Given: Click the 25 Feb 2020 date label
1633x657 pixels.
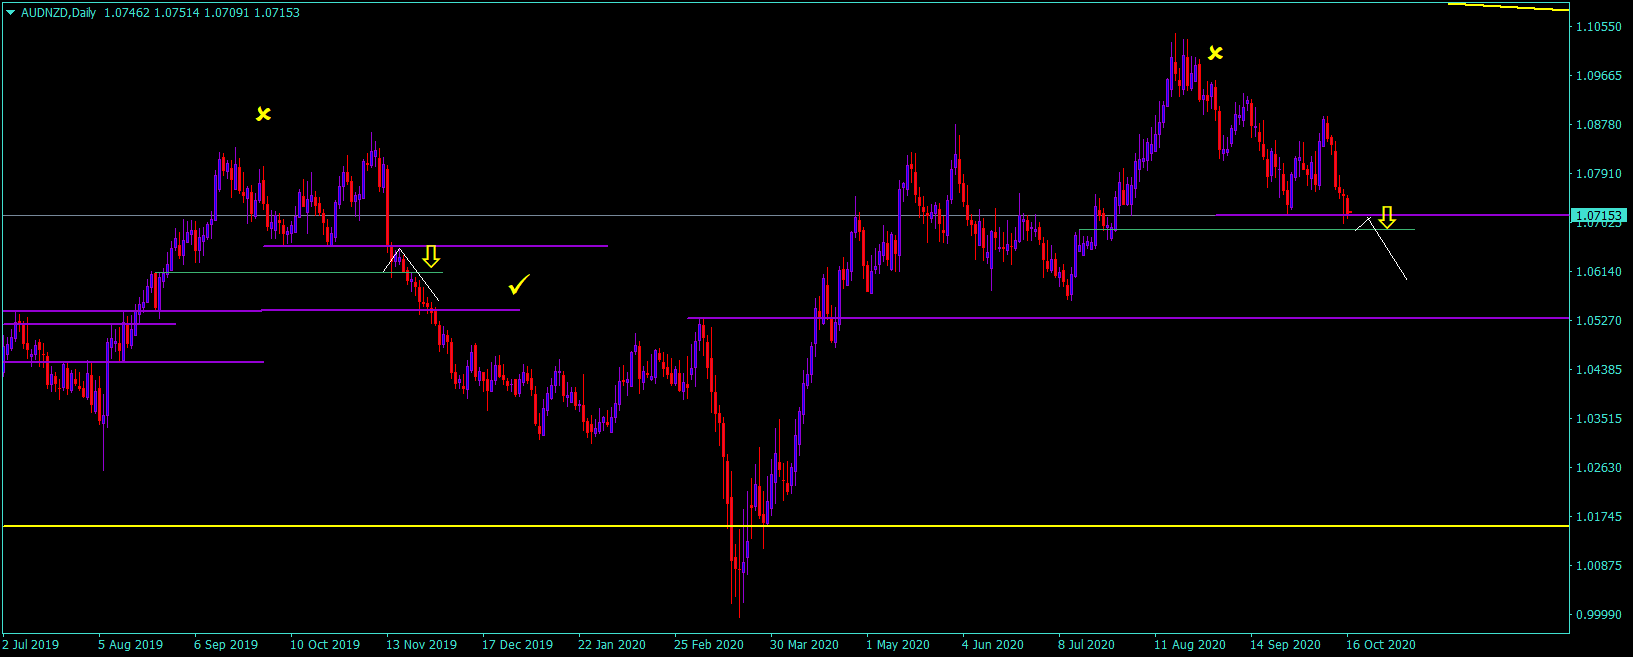Looking at the screenshot, I should (709, 645).
